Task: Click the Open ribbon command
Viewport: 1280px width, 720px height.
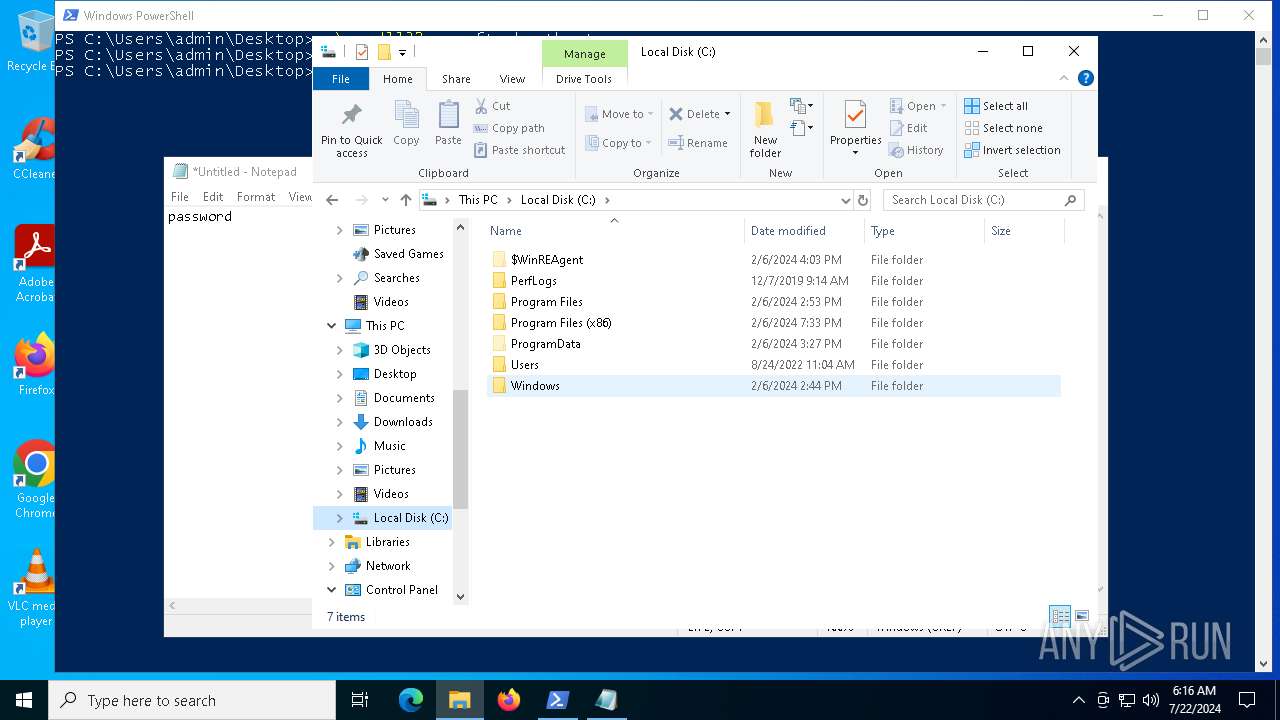Action: [x=918, y=106]
